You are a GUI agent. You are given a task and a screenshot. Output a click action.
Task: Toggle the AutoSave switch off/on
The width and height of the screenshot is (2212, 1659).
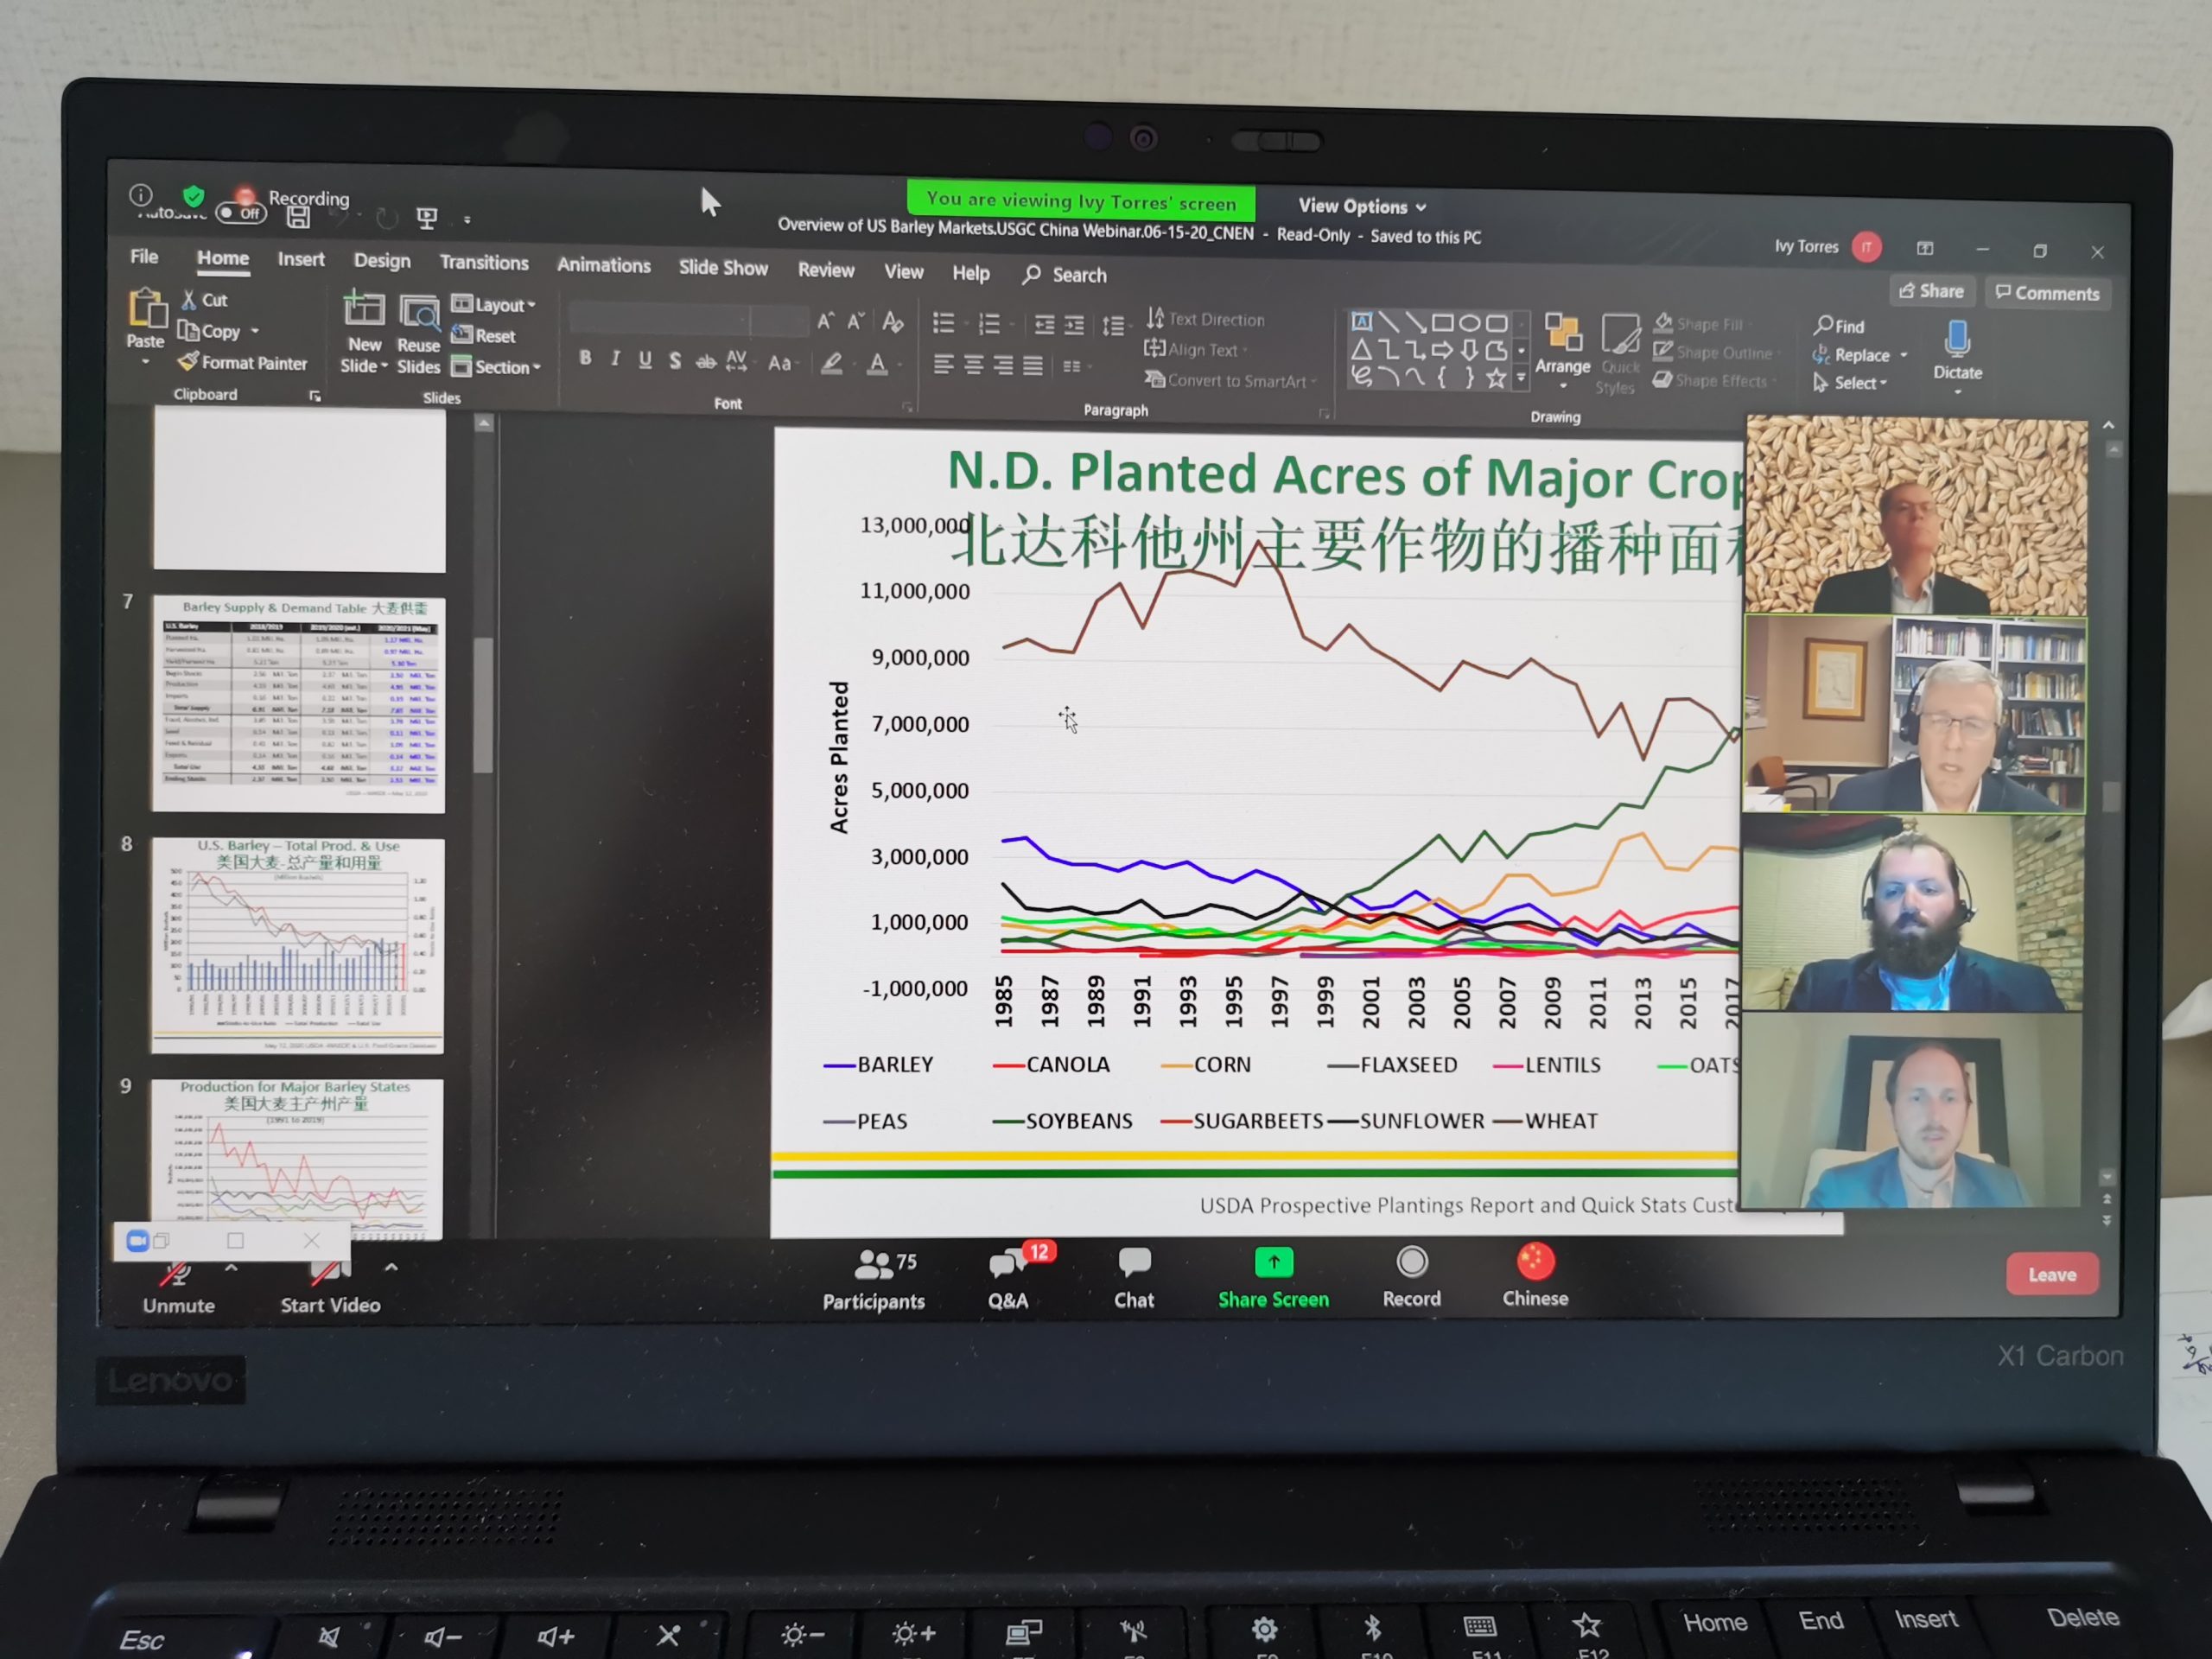pyautogui.click(x=240, y=213)
